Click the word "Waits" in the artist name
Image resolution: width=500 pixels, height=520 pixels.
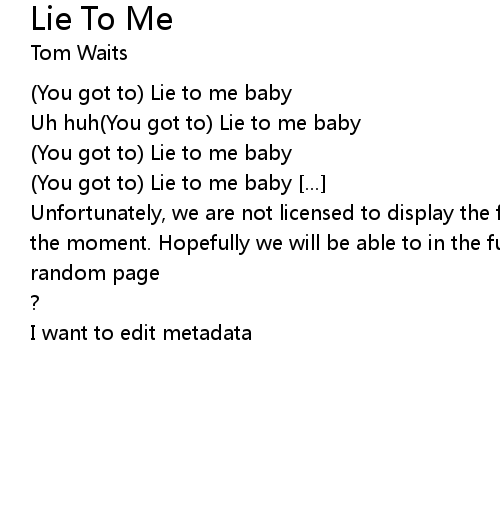click(x=102, y=53)
